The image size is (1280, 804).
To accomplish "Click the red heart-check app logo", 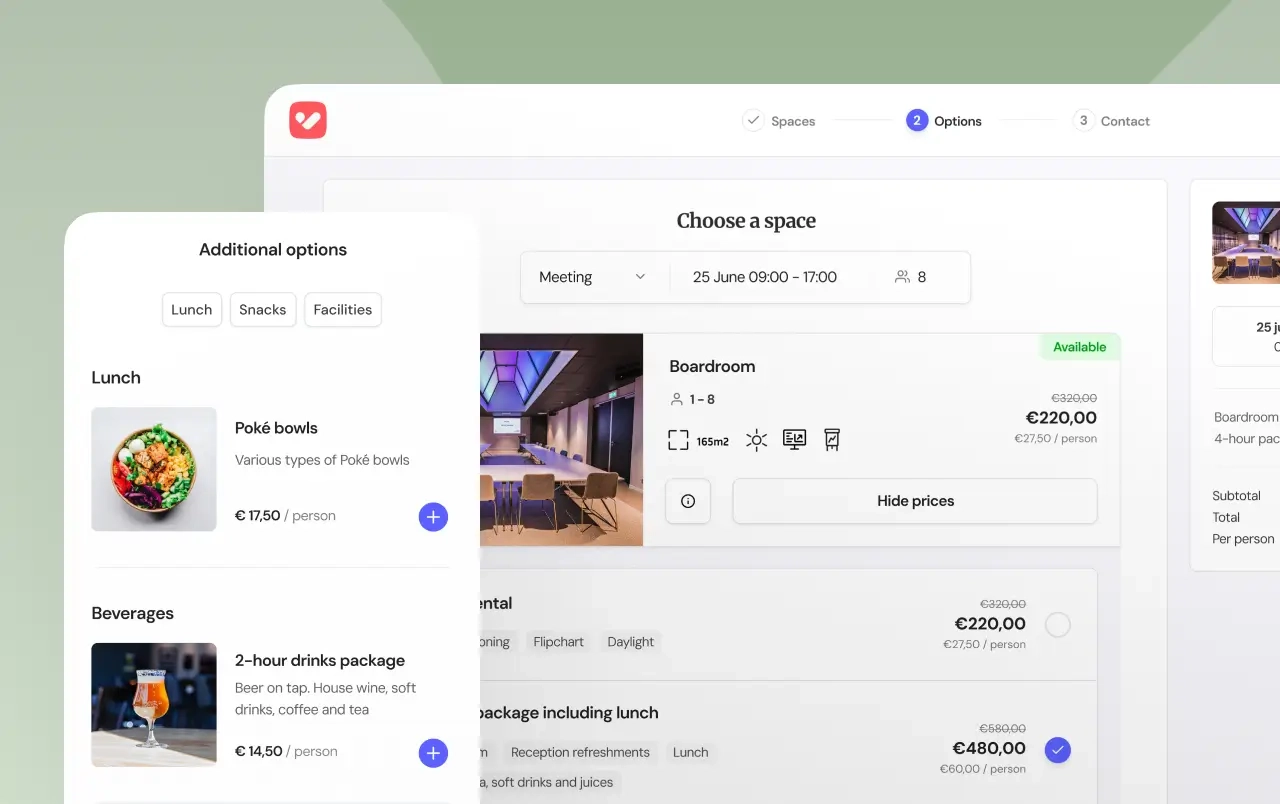I will (308, 120).
